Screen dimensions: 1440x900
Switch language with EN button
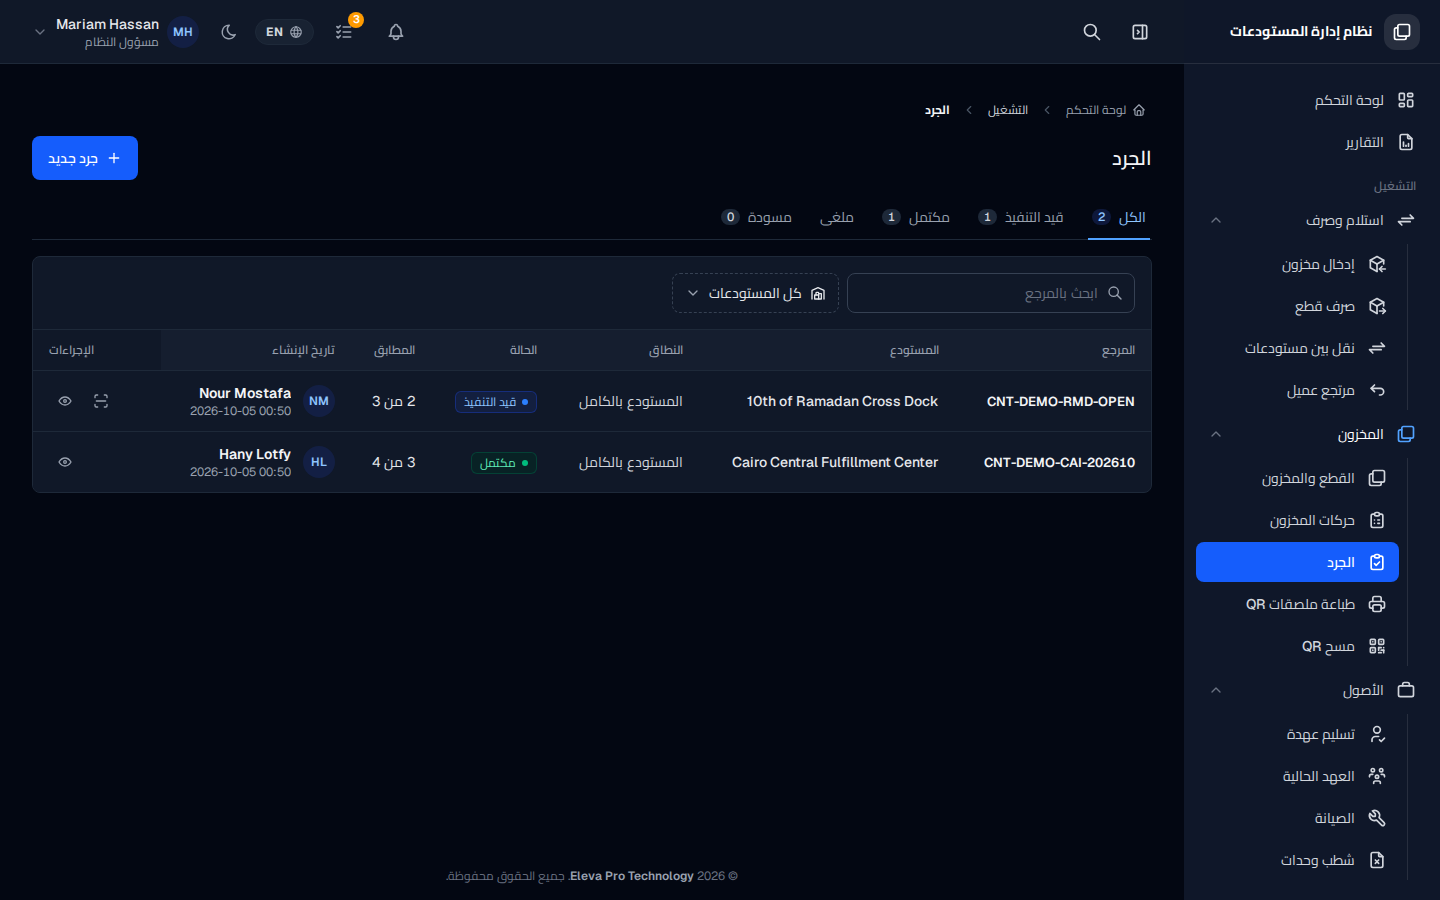[x=284, y=32]
